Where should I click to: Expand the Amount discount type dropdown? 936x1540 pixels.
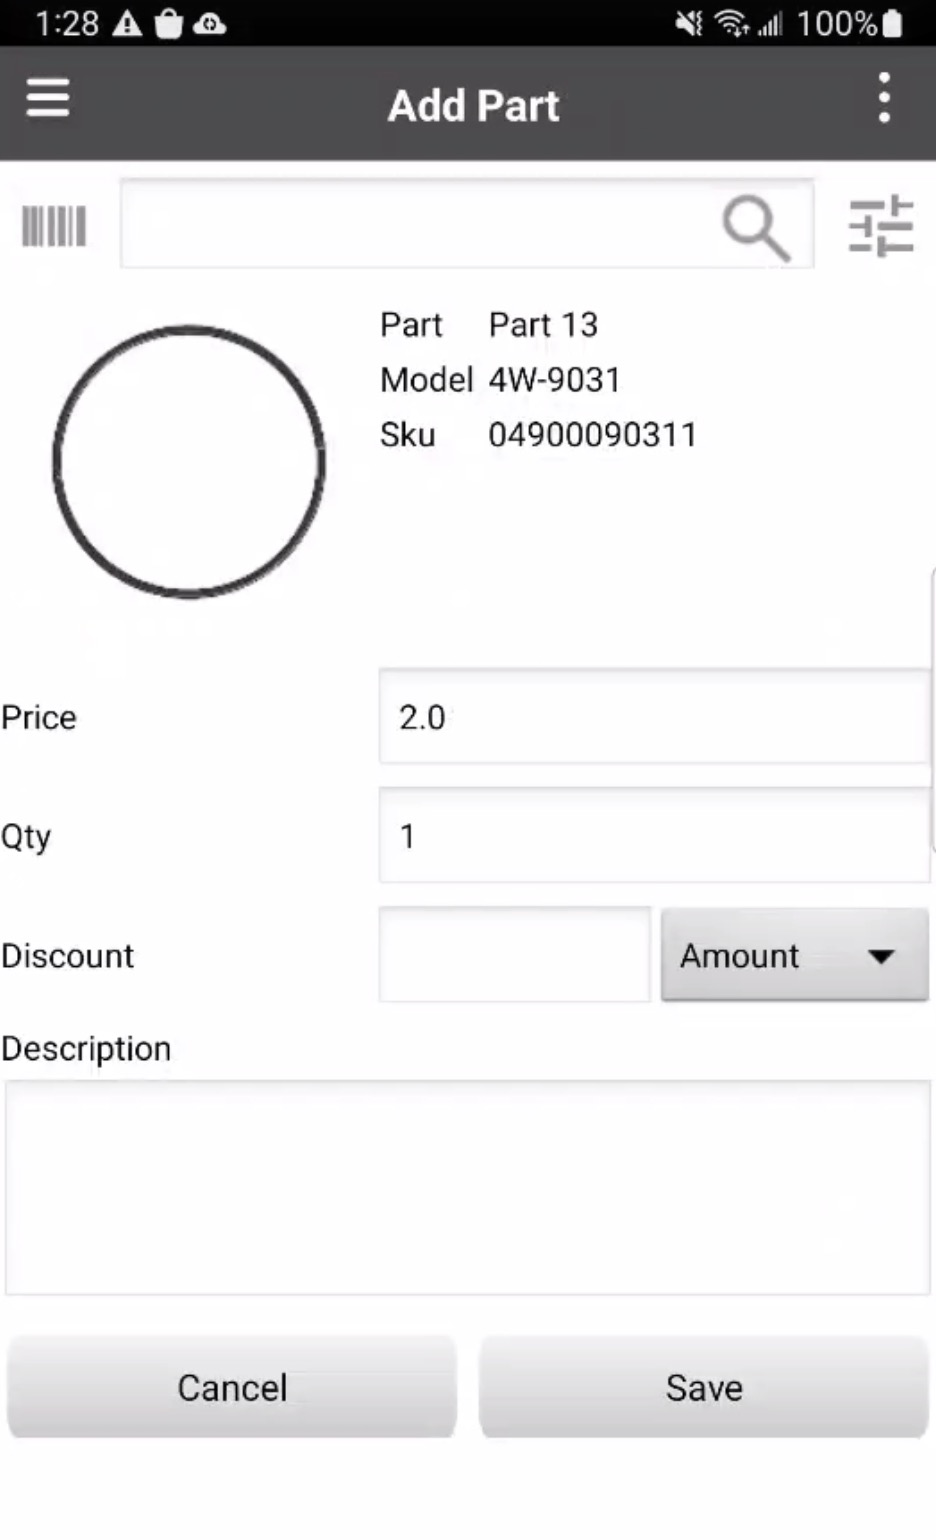pos(794,955)
